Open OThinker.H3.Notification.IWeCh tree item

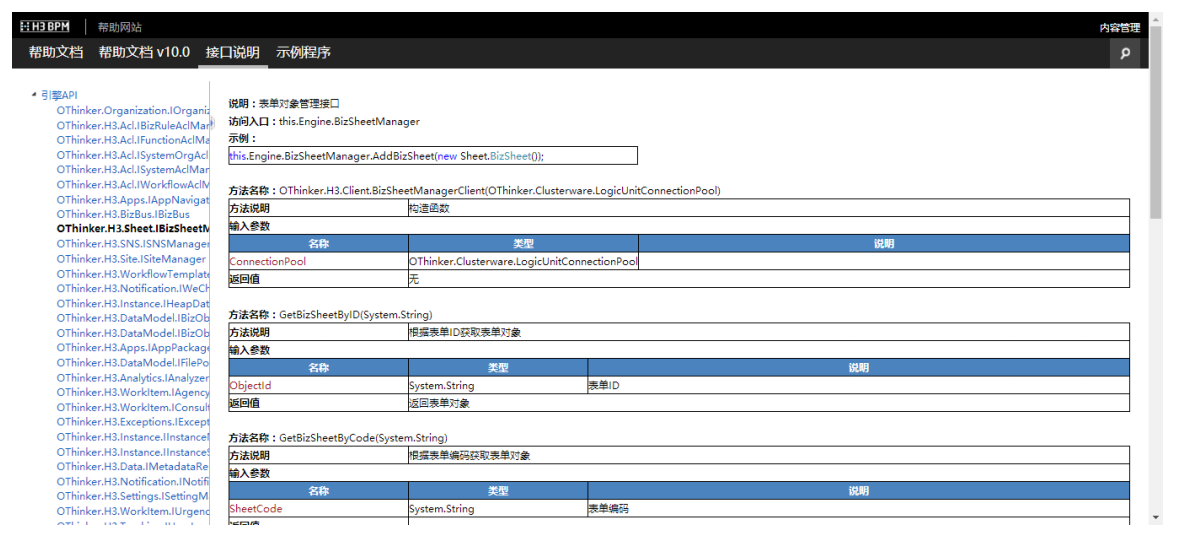click(132, 288)
